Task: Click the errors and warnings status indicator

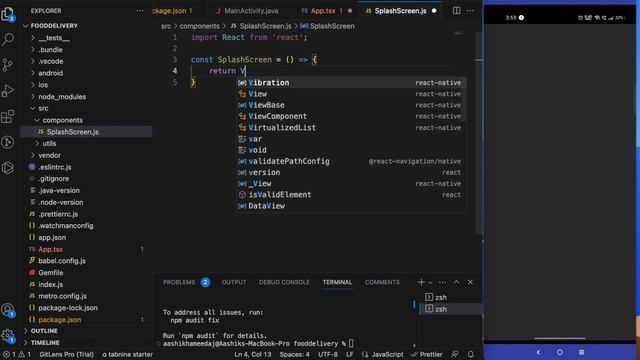Action: pos(17,354)
